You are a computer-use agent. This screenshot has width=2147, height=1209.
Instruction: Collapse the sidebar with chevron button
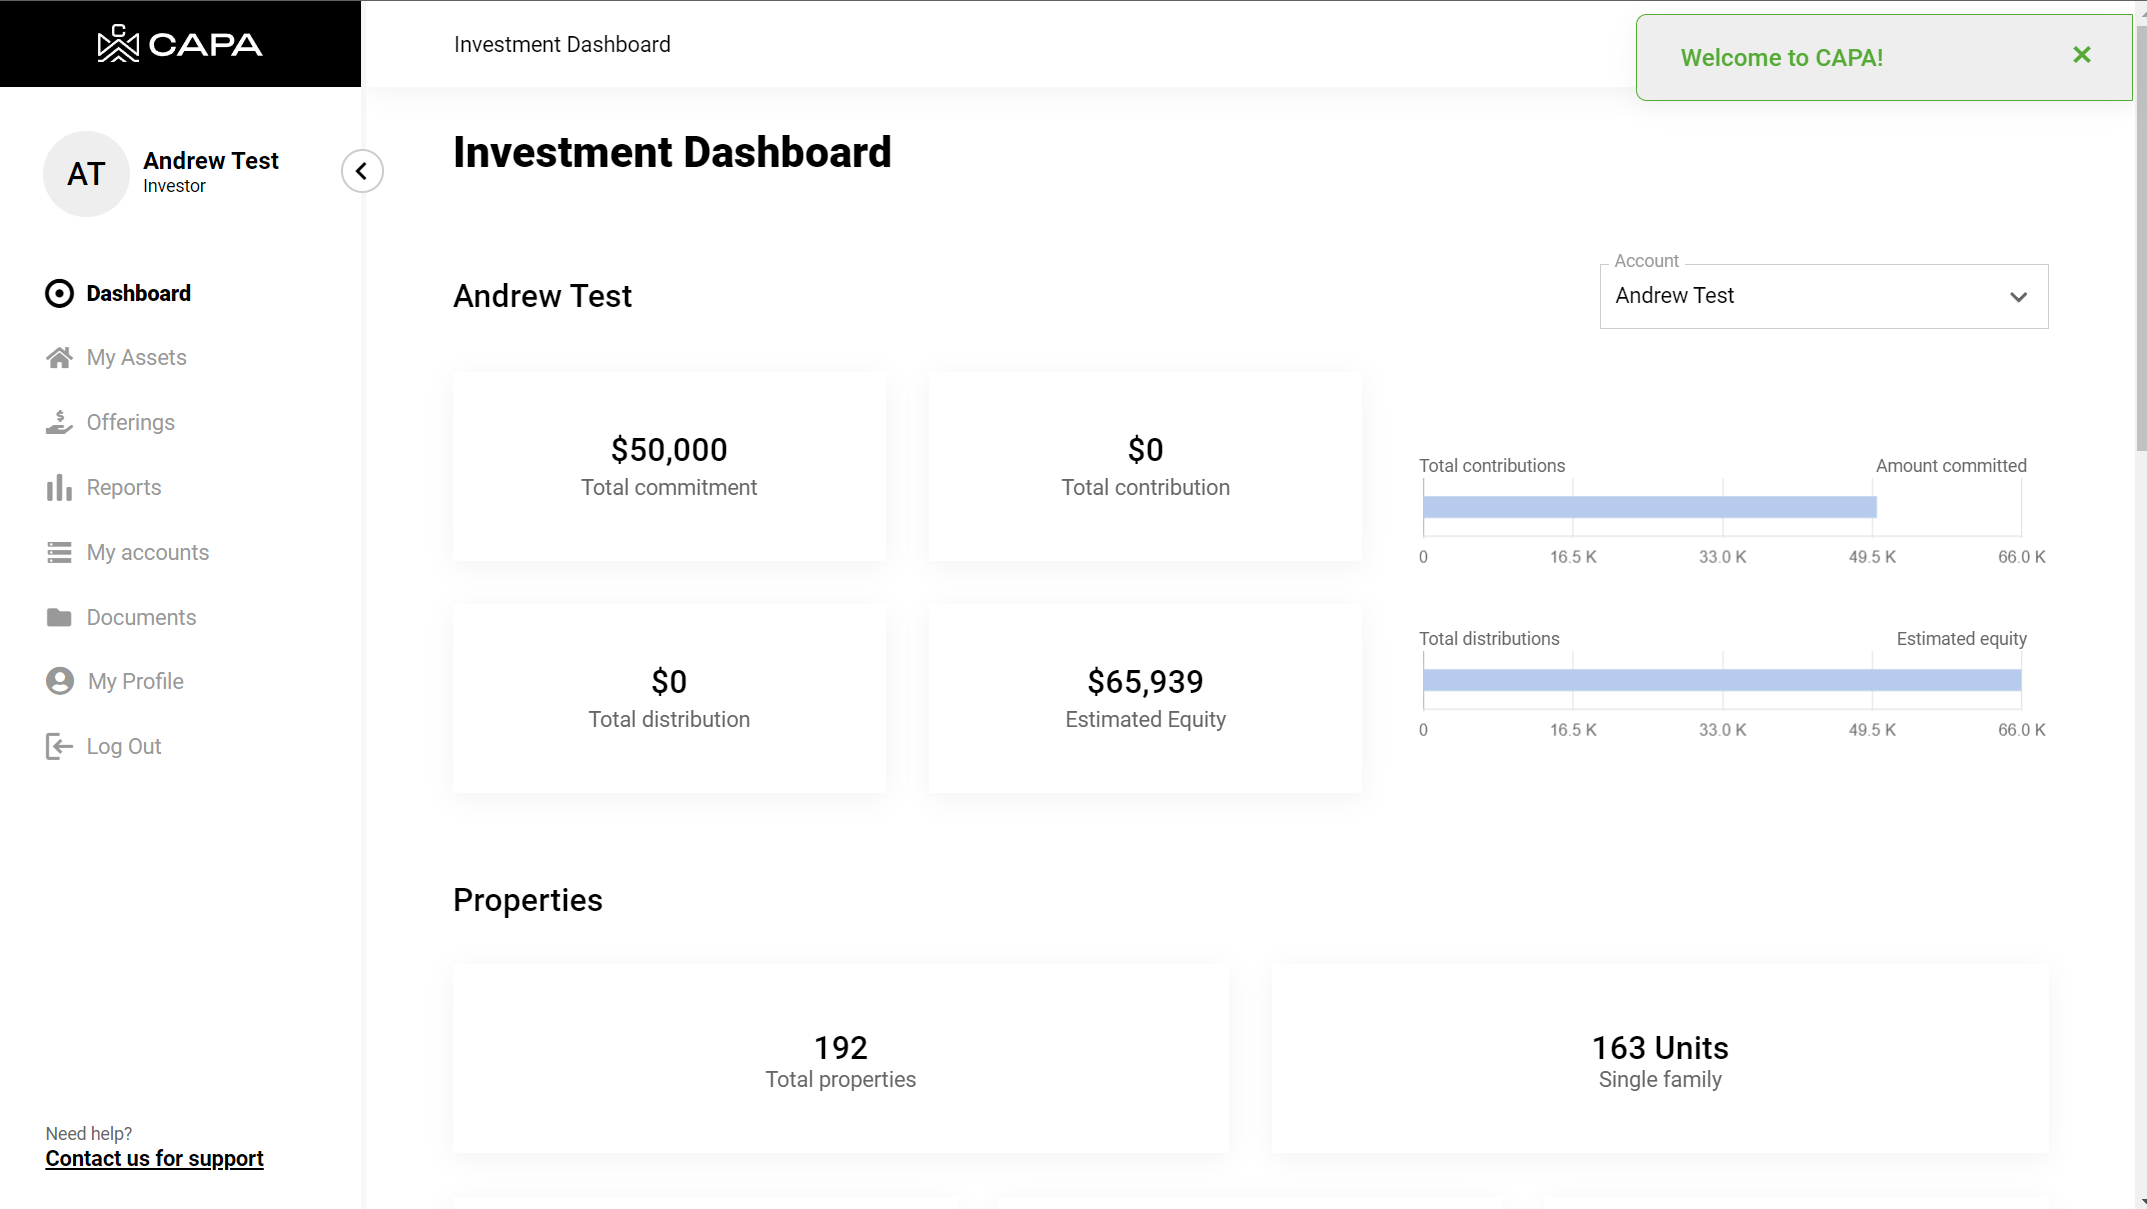[362, 171]
